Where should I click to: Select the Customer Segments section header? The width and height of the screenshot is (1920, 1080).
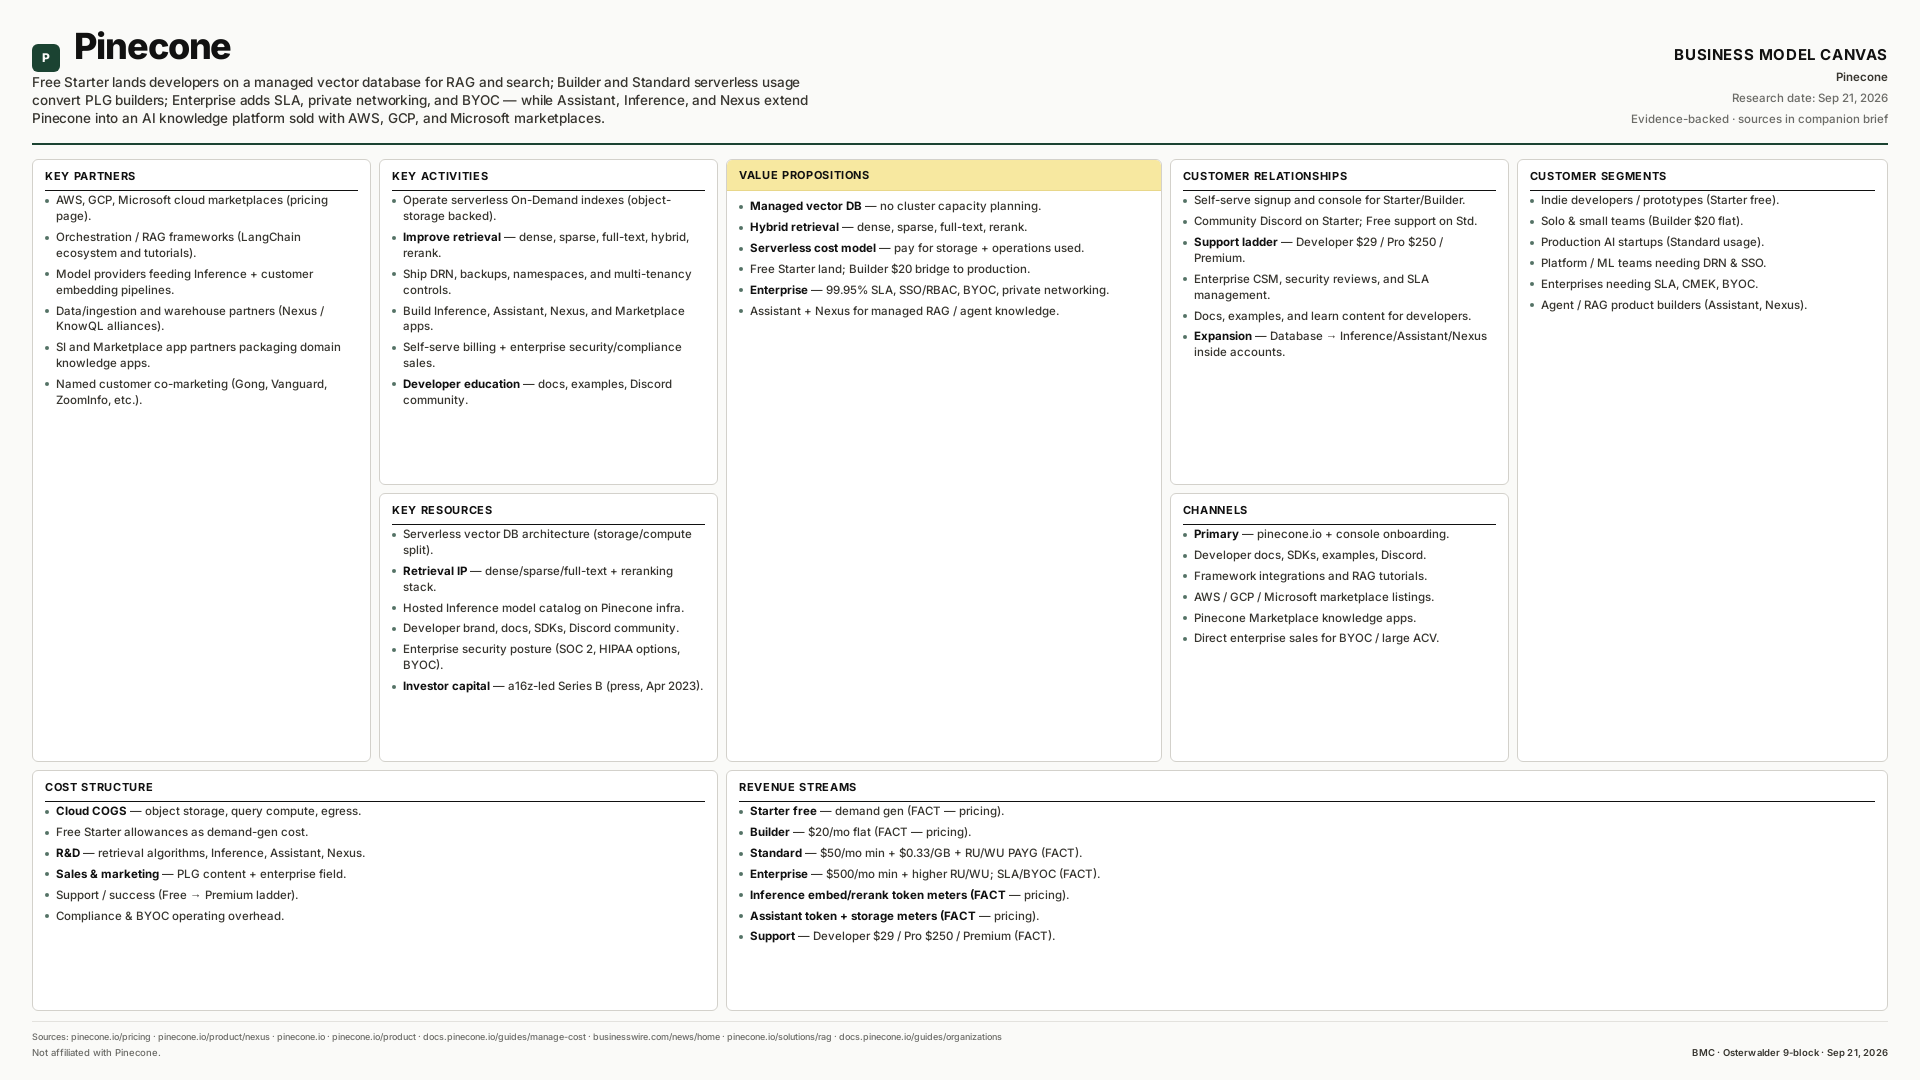pos(1598,176)
